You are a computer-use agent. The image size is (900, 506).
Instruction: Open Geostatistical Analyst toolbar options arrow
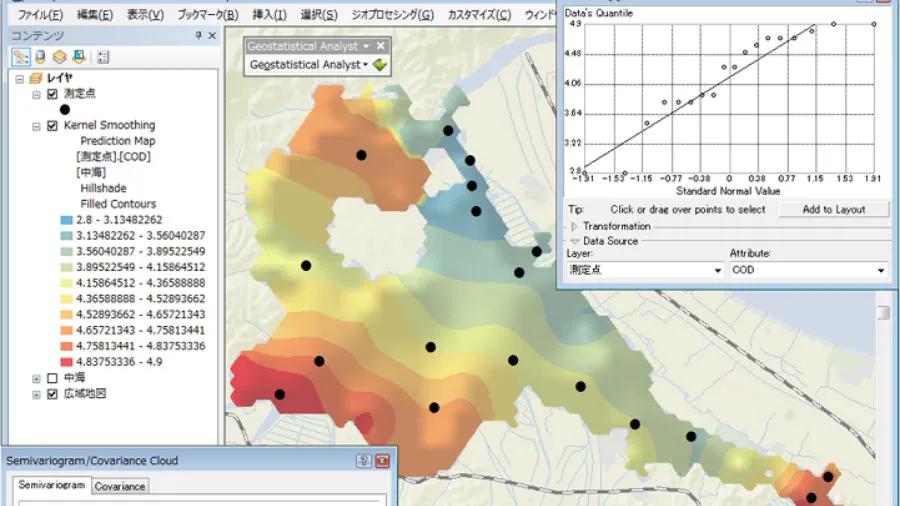366,46
